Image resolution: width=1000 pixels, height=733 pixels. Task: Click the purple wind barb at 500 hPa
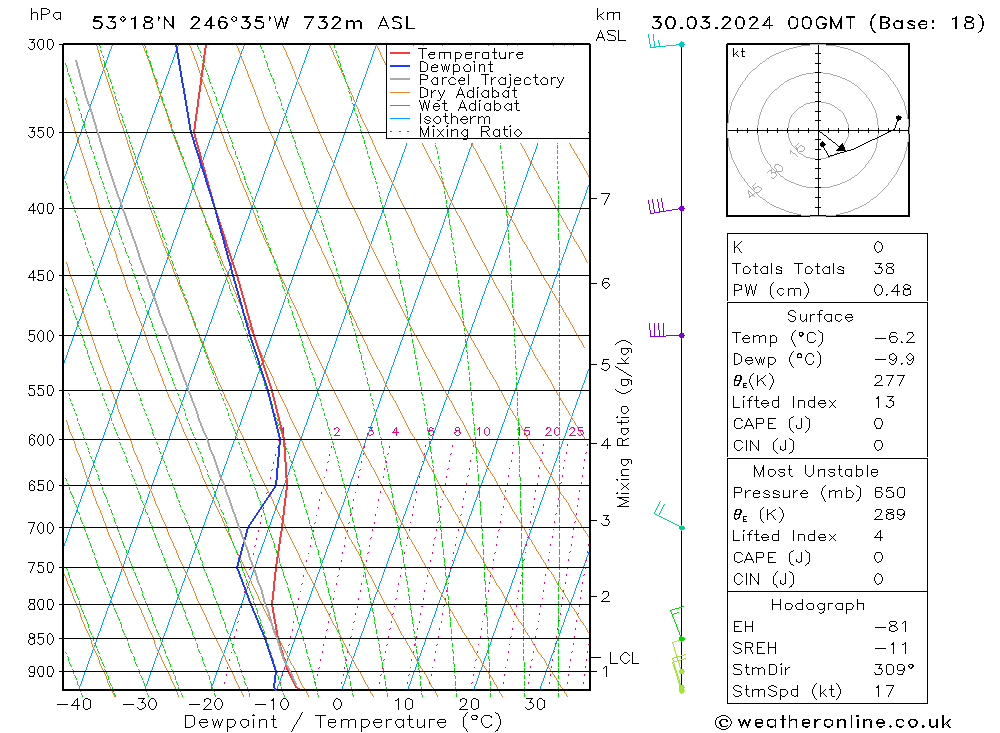tap(666, 331)
